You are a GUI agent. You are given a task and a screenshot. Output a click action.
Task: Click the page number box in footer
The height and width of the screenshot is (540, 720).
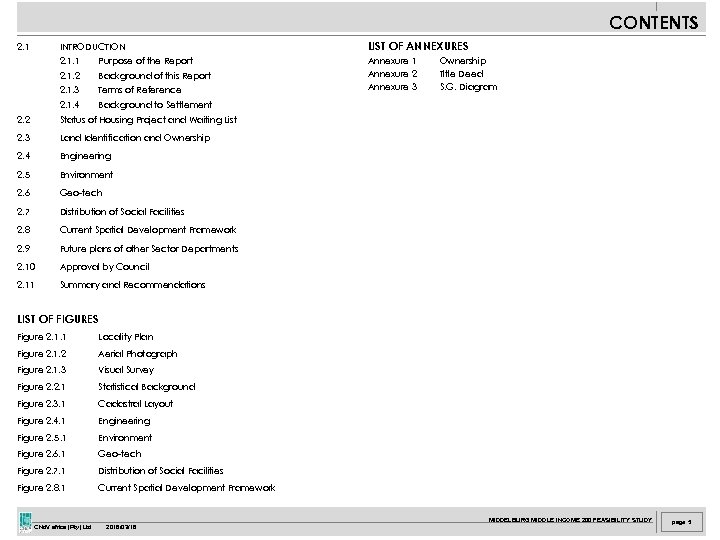(x=681, y=522)
